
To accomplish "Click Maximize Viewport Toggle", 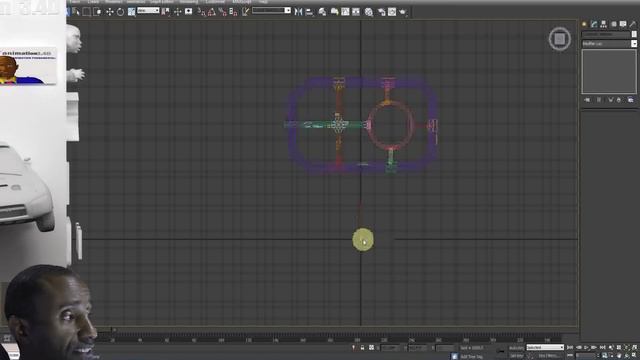I will coord(635,356).
